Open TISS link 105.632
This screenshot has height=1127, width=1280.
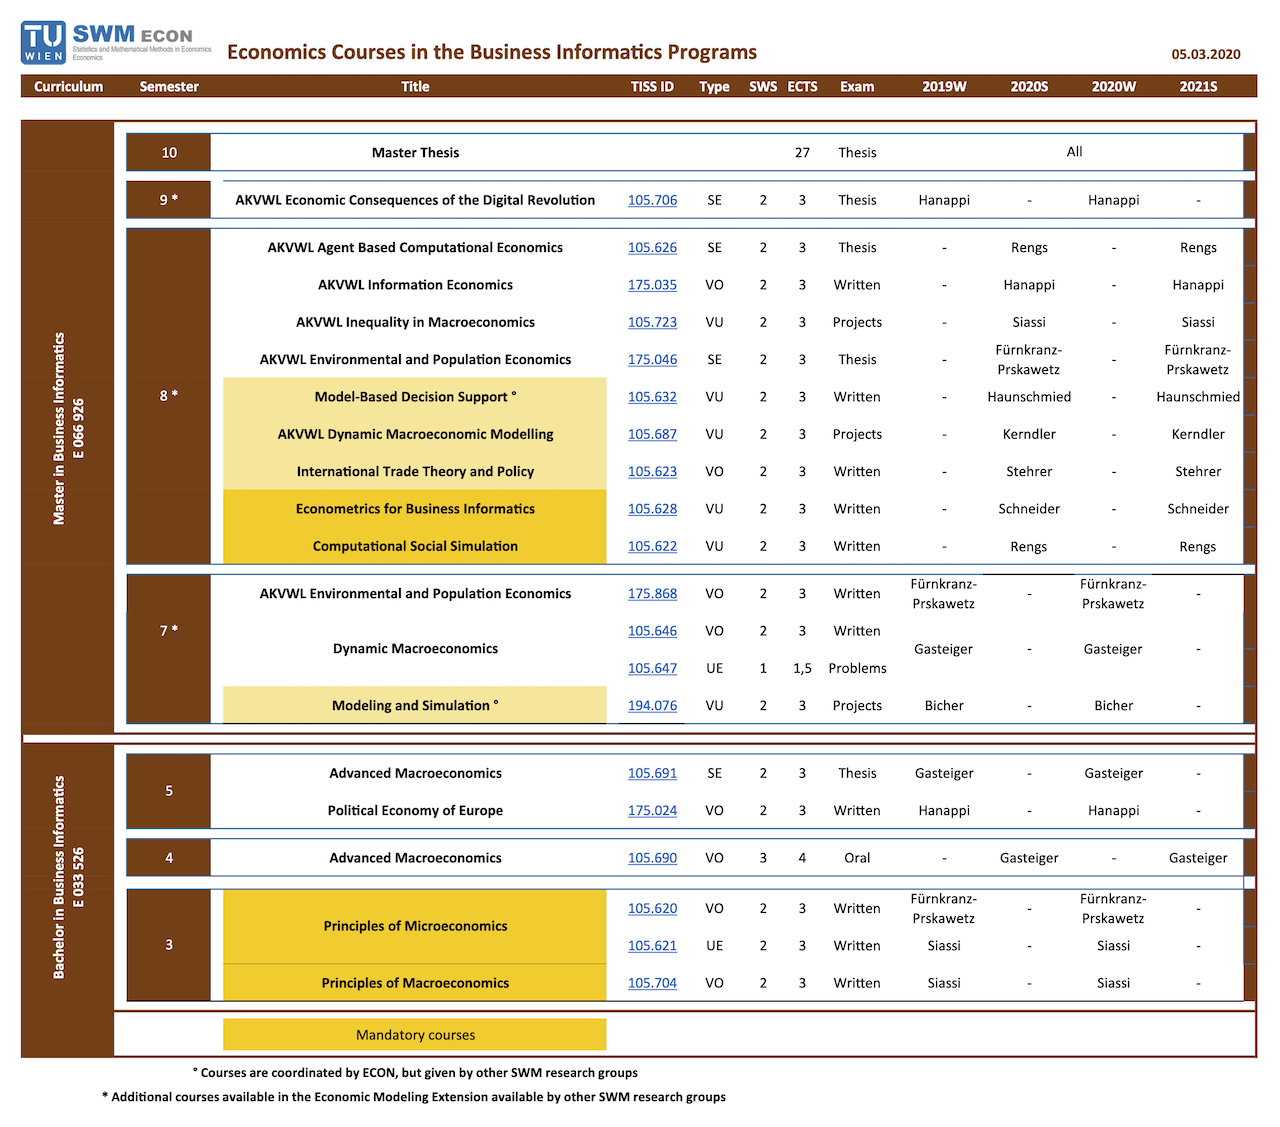pos(652,397)
